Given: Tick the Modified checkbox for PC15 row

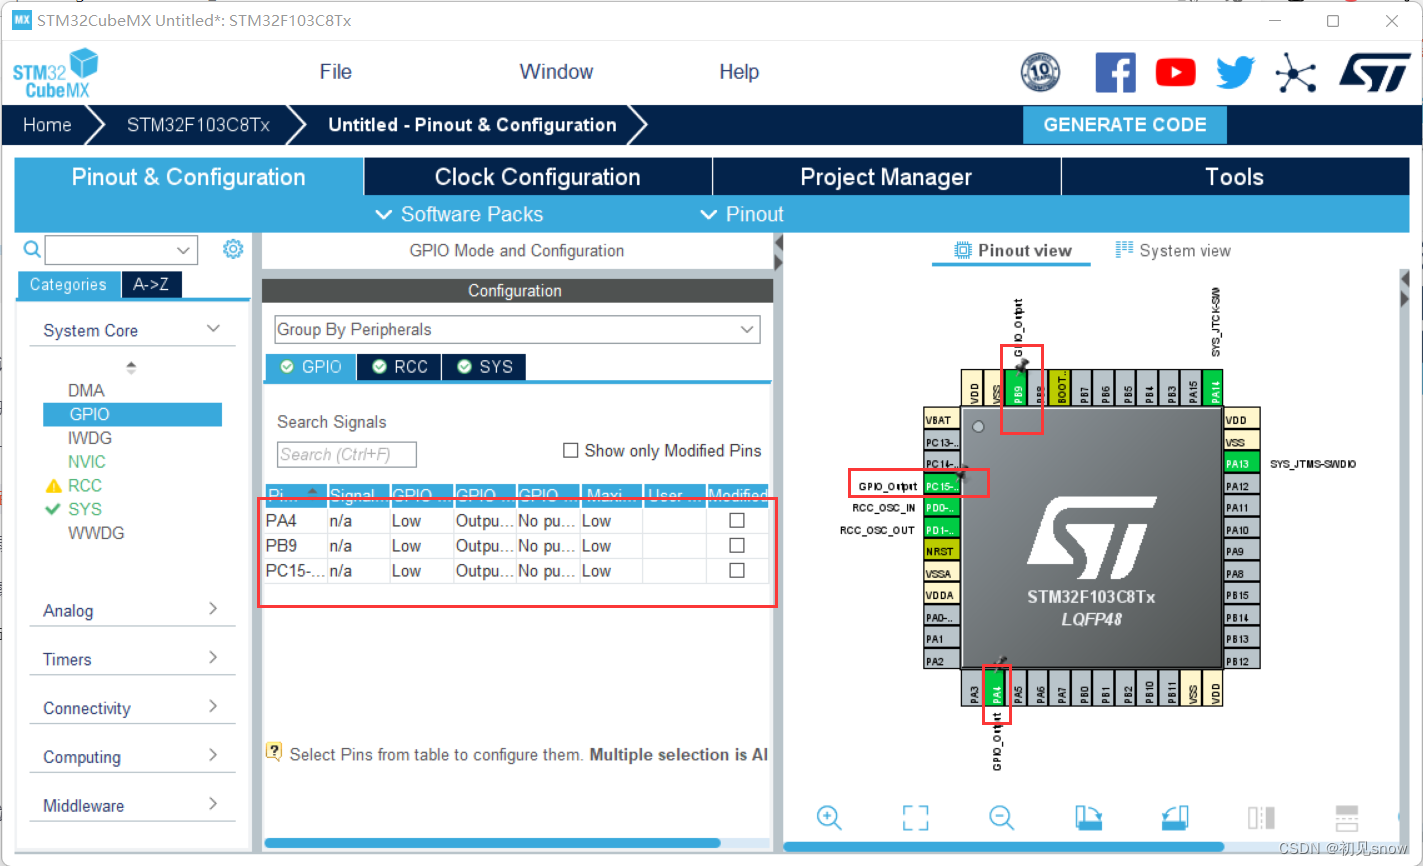Looking at the screenshot, I should (x=737, y=570).
